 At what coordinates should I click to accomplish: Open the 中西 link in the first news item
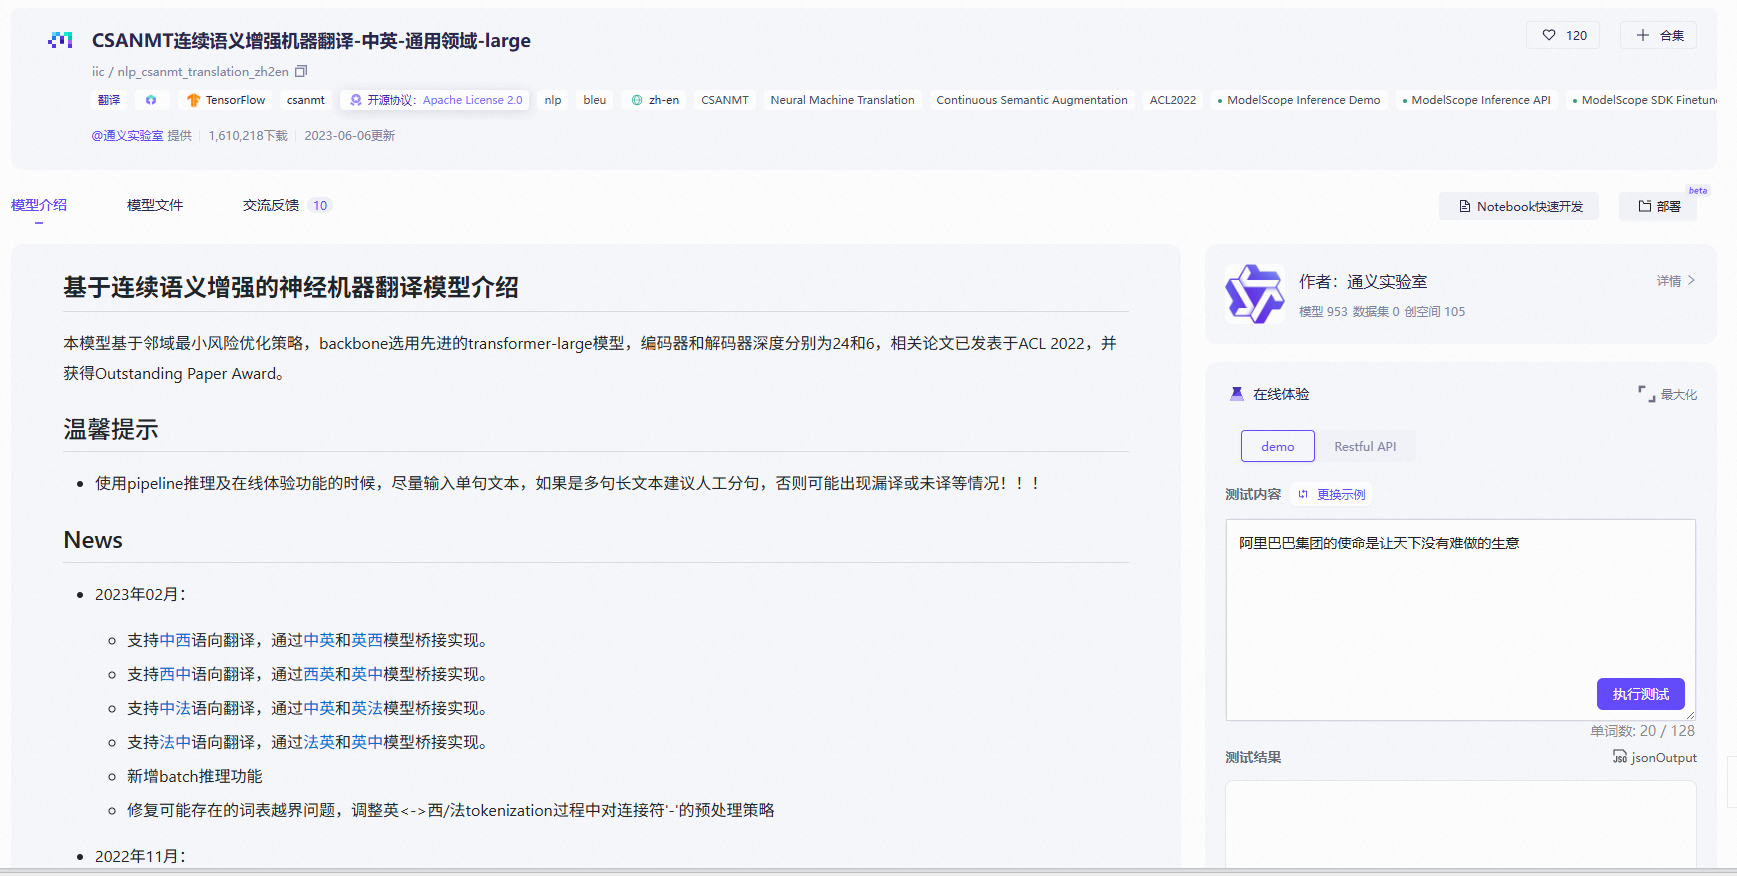click(175, 640)
